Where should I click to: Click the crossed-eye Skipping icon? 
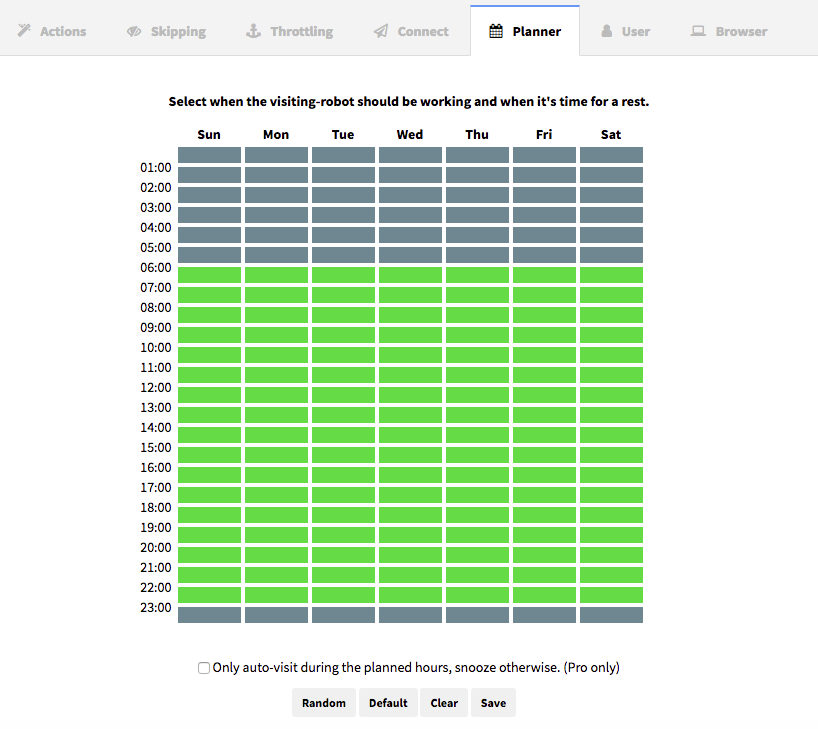coord(134,31)
